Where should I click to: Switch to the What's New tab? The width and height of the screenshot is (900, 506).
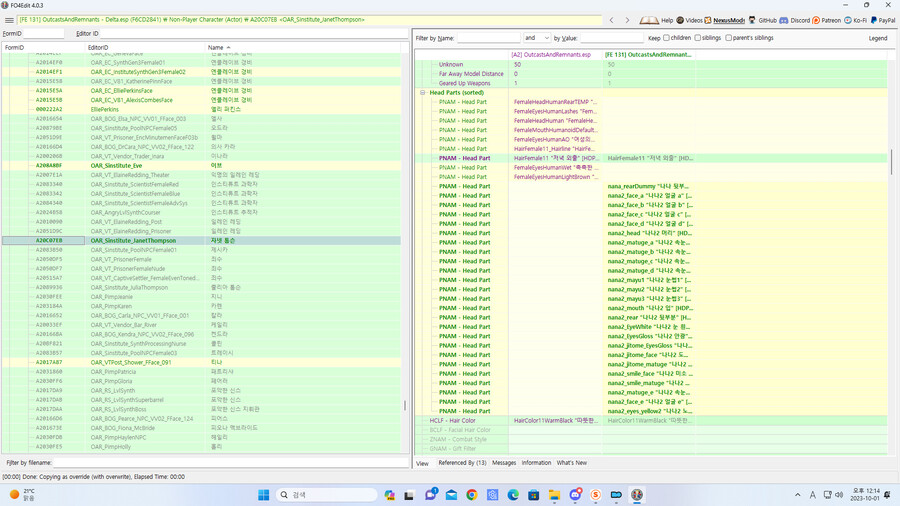pos(572,462)
